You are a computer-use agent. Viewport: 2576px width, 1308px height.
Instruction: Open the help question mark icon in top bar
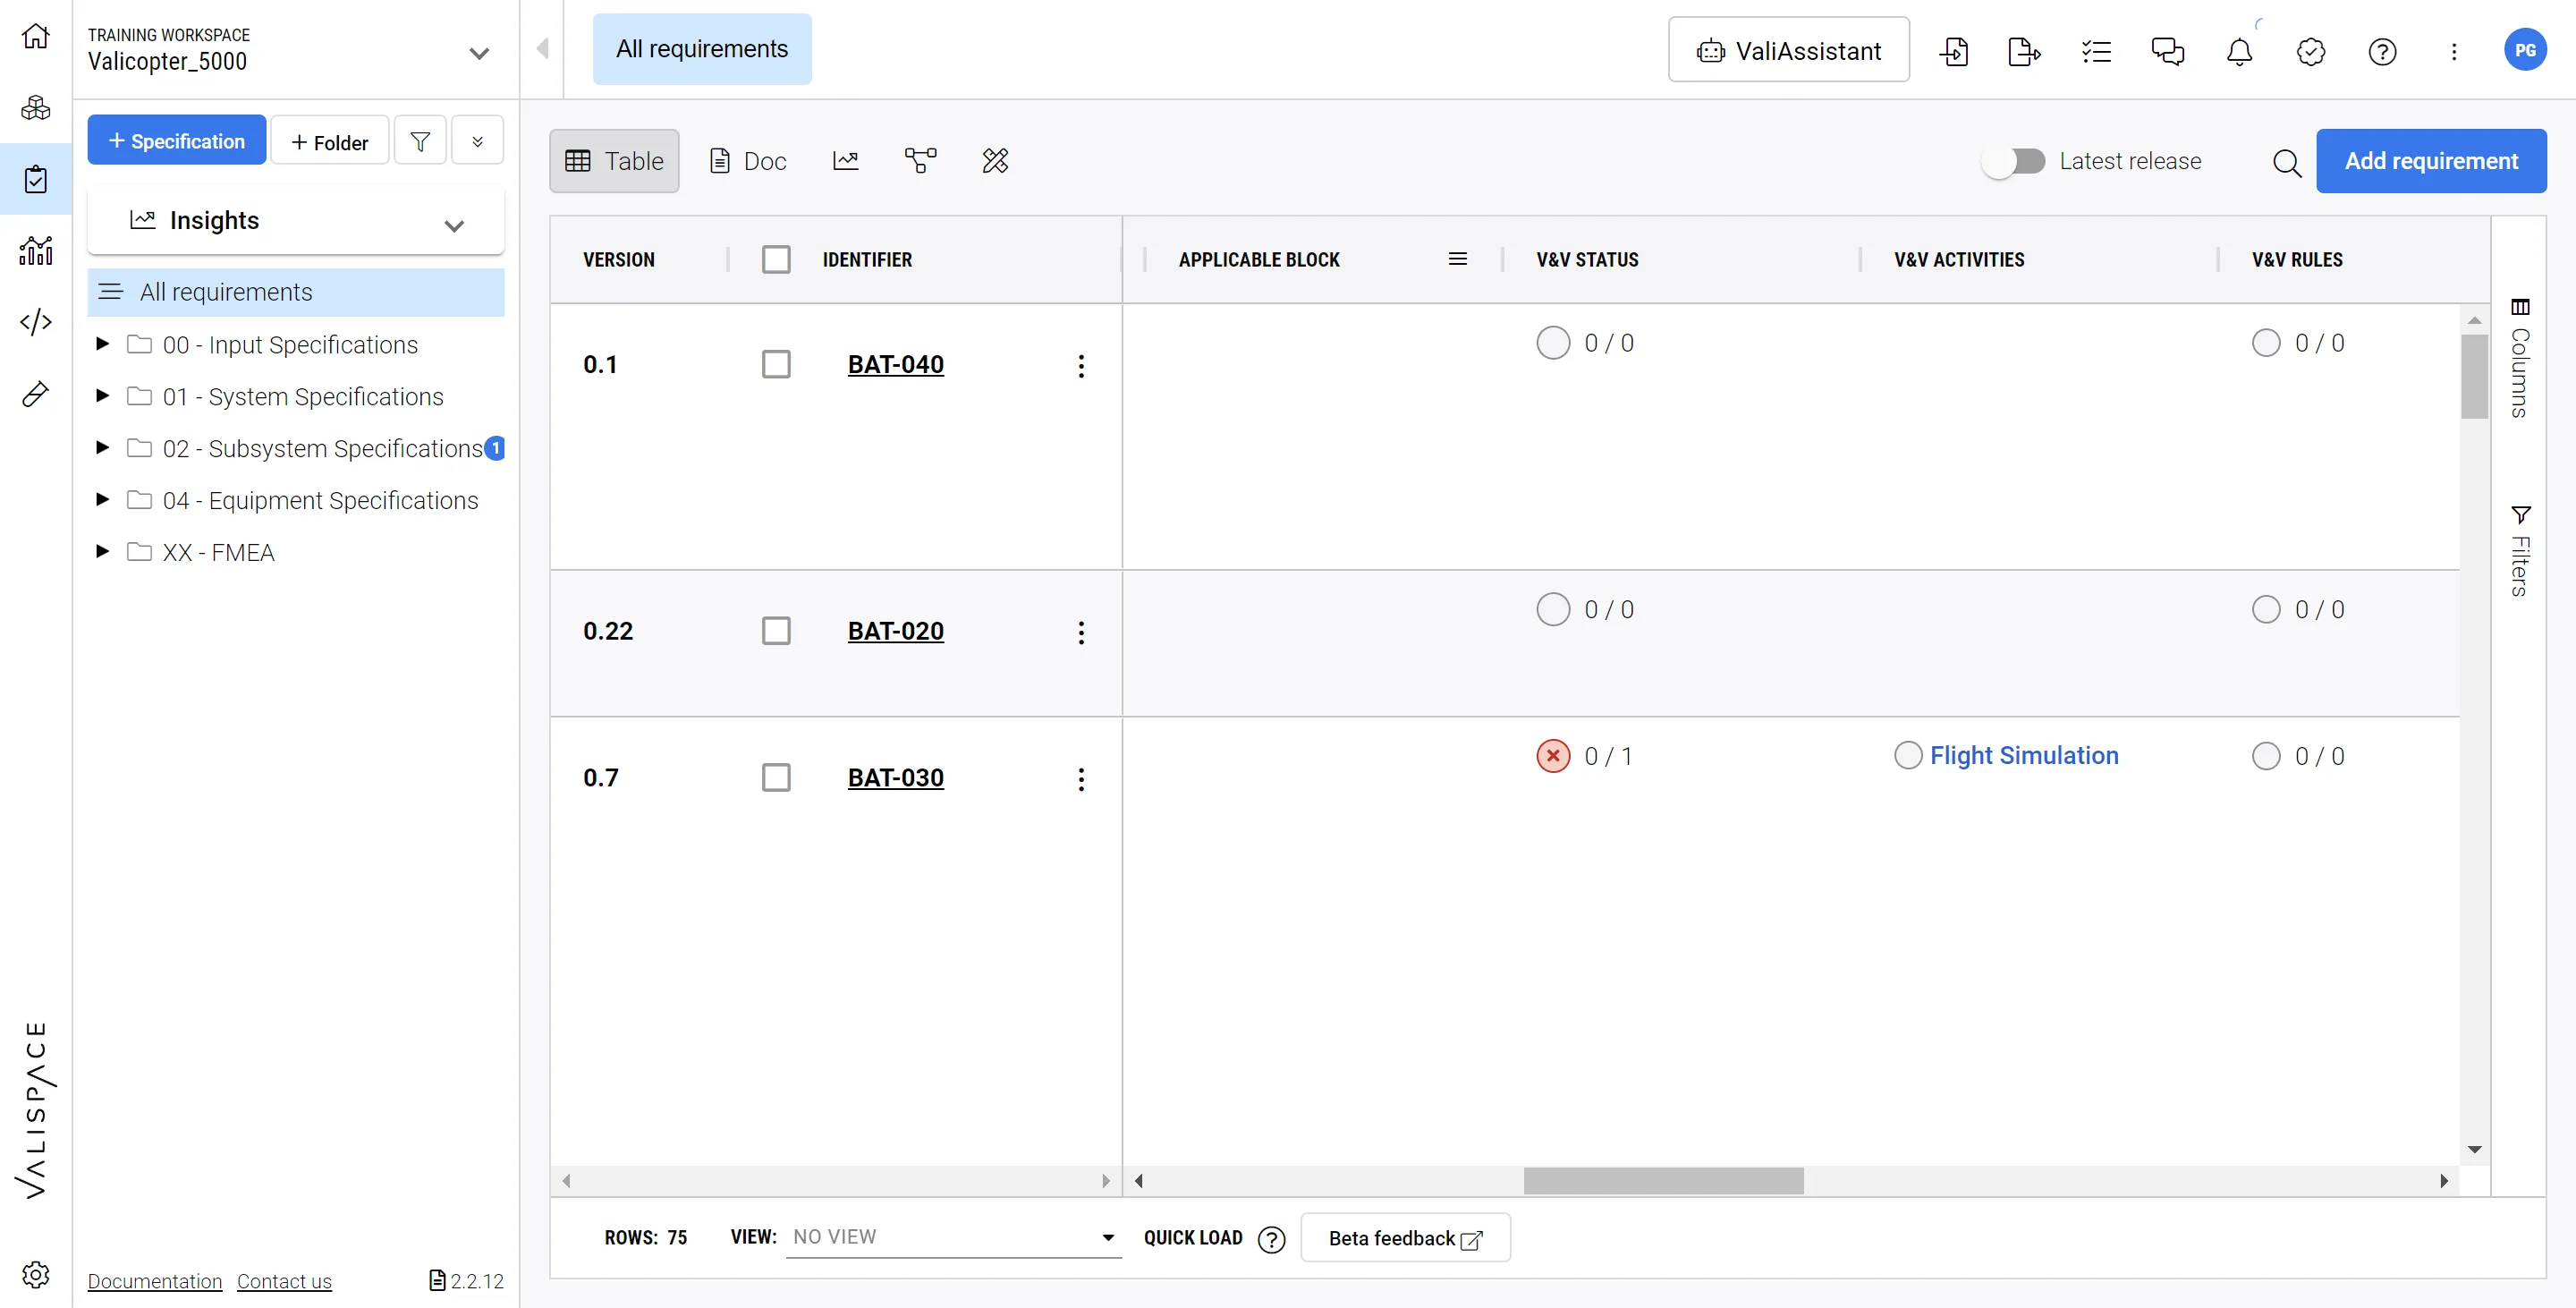pos(2382,51)
